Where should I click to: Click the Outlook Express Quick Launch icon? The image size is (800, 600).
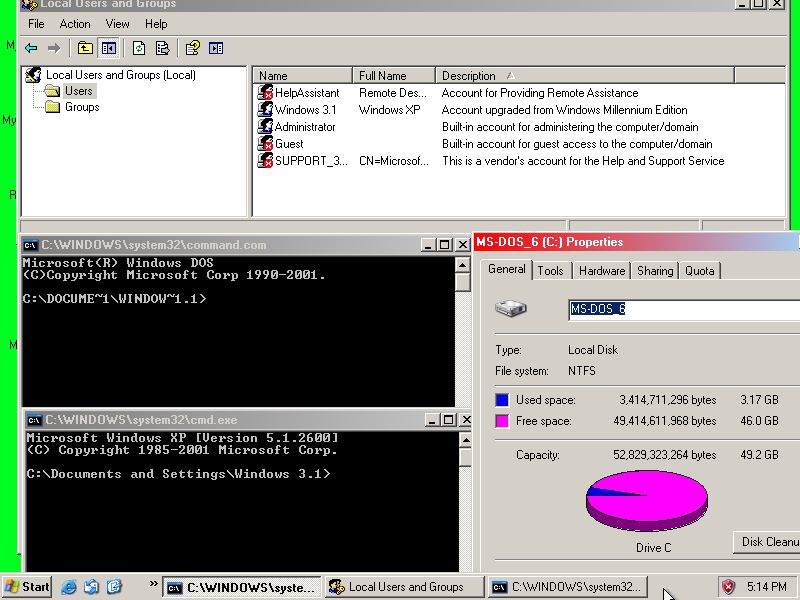[91, 587]
